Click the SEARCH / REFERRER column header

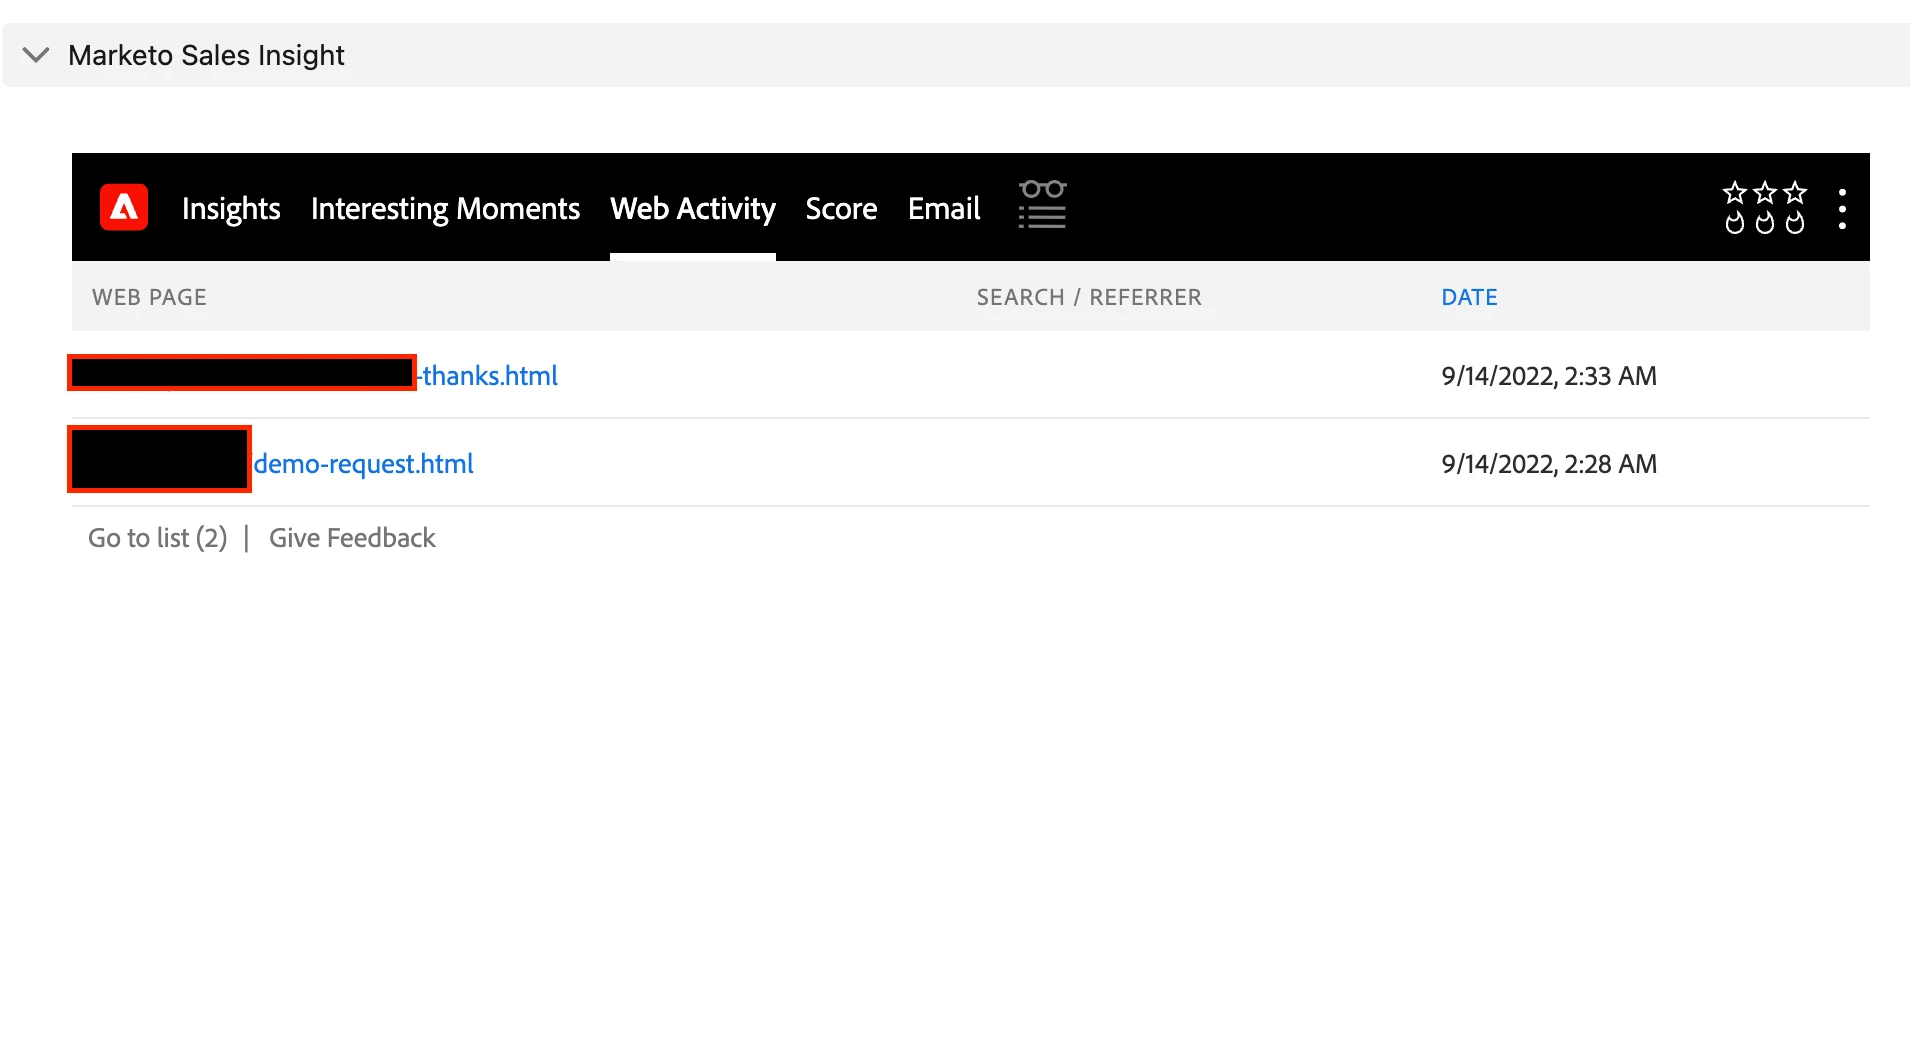[x=1089, y=297]
